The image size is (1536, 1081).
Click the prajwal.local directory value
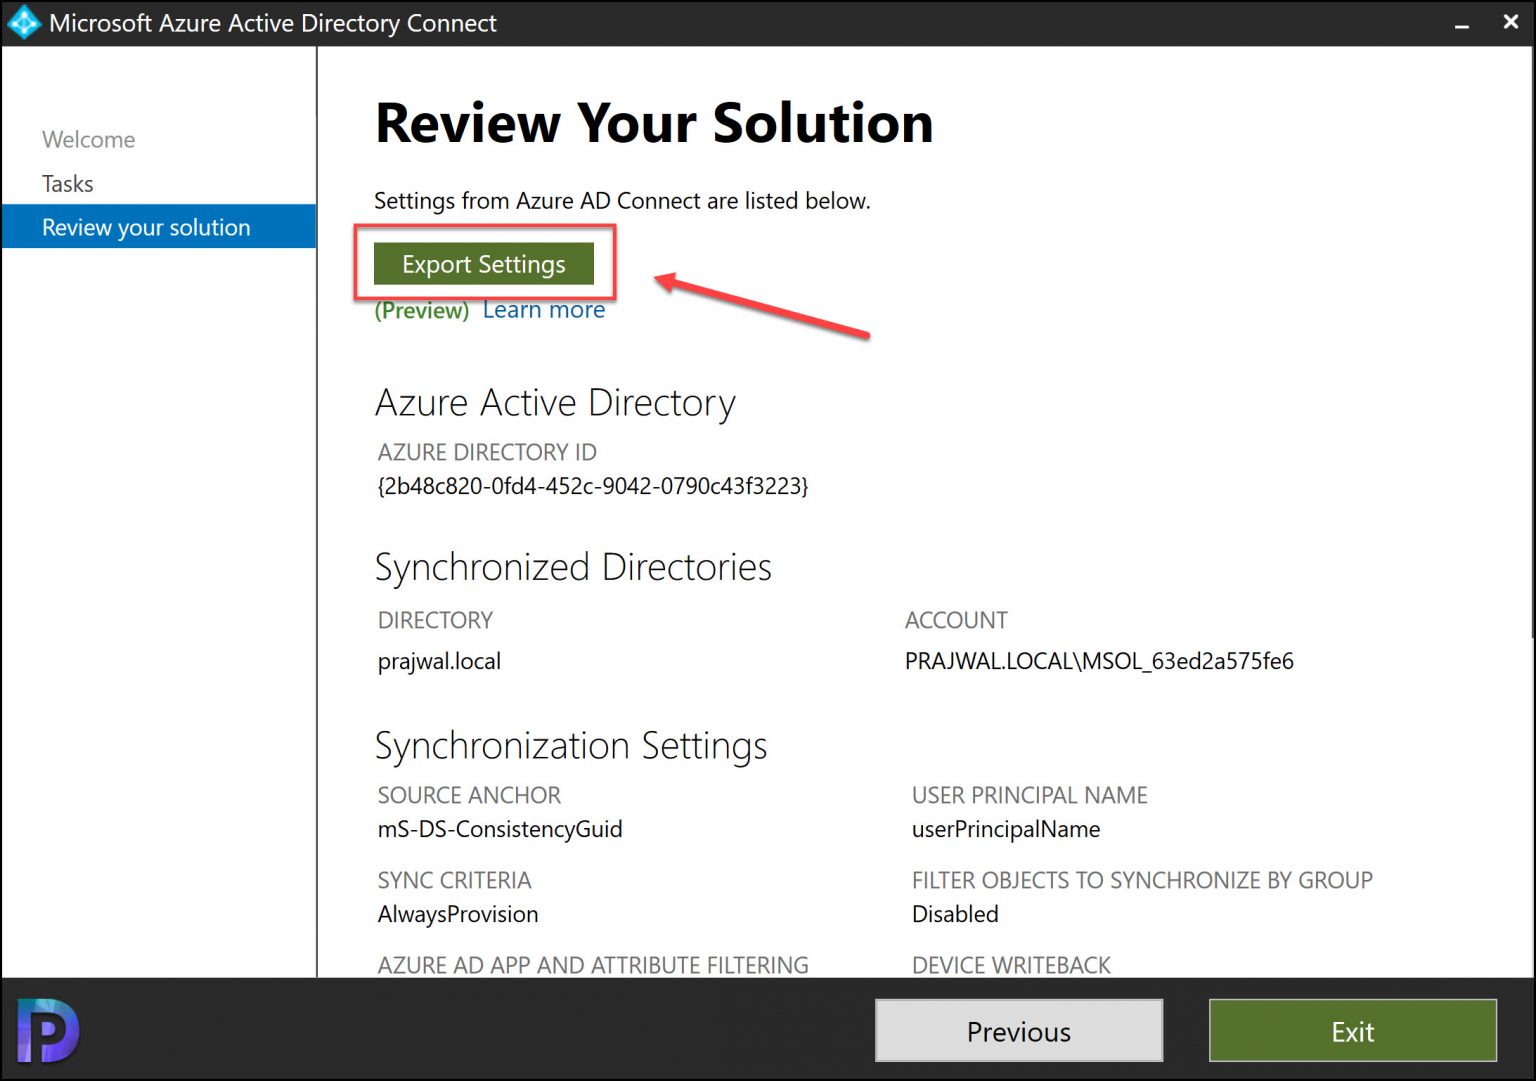439,661
